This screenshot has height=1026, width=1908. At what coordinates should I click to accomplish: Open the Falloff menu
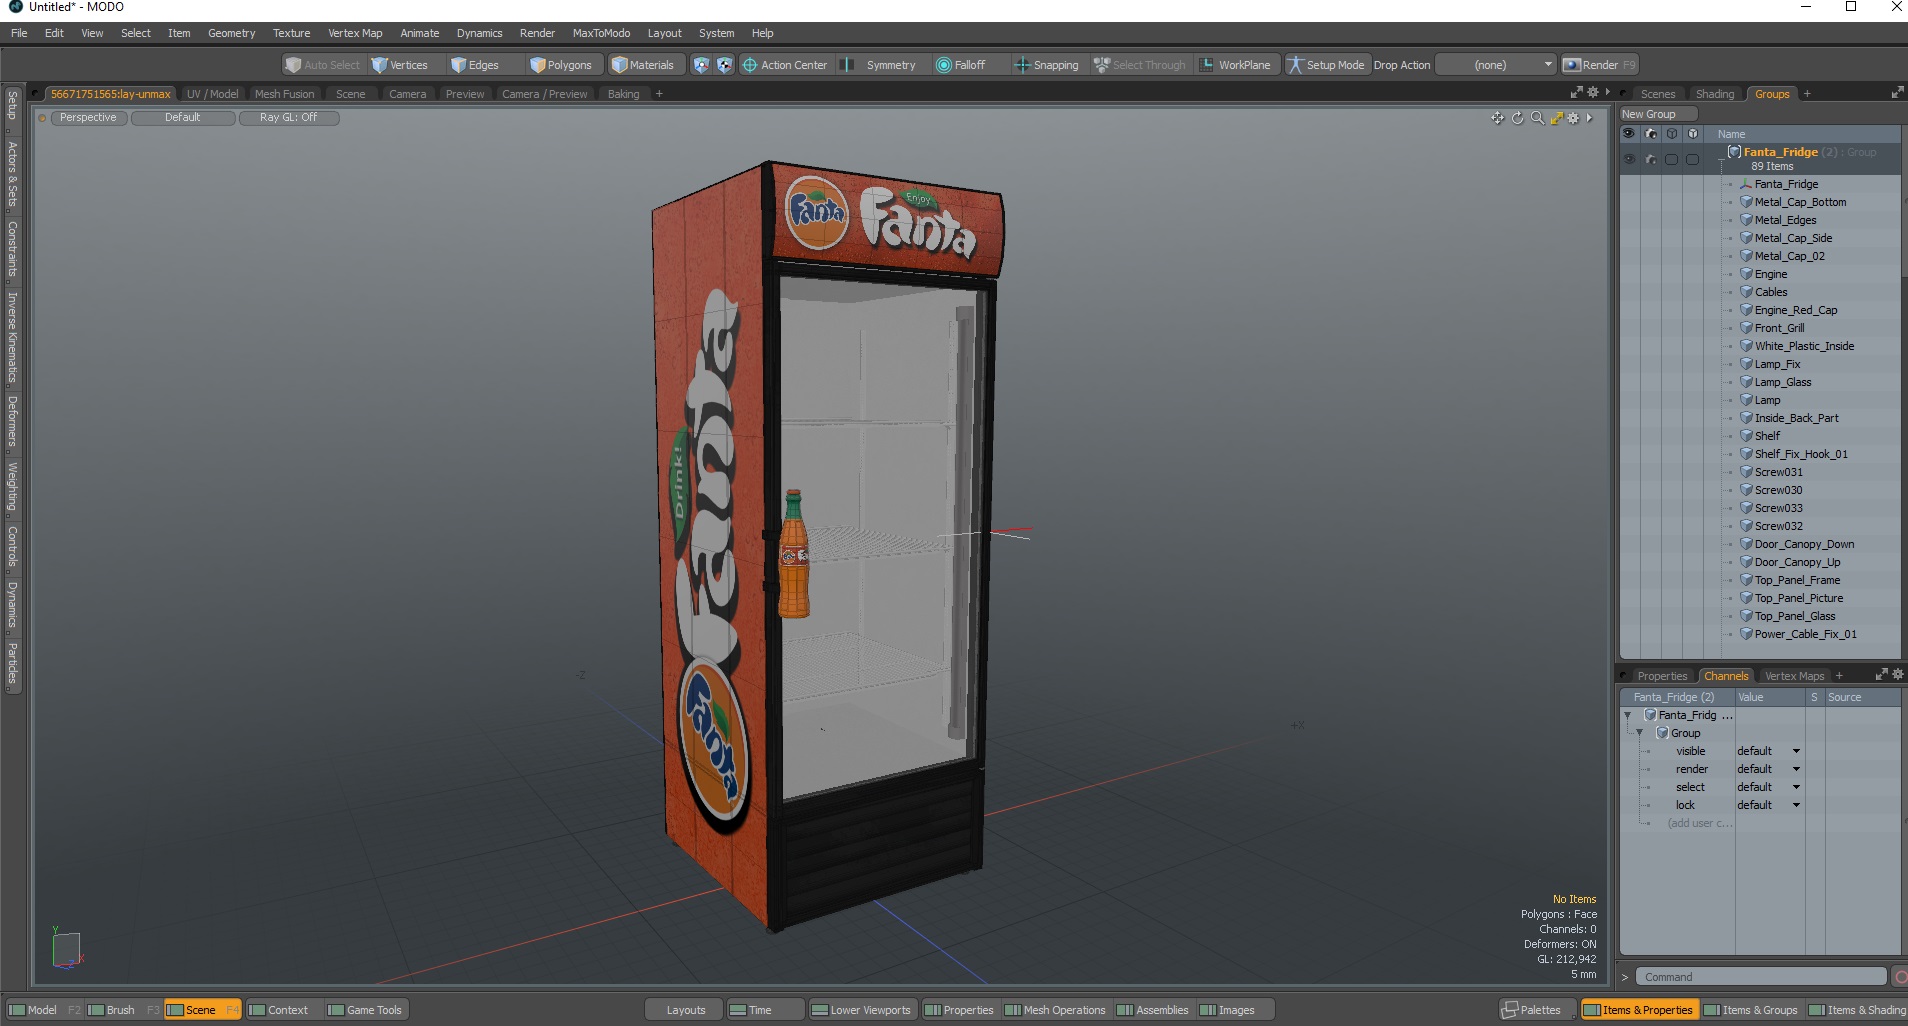pyautogui.click(x=961, y=65)
